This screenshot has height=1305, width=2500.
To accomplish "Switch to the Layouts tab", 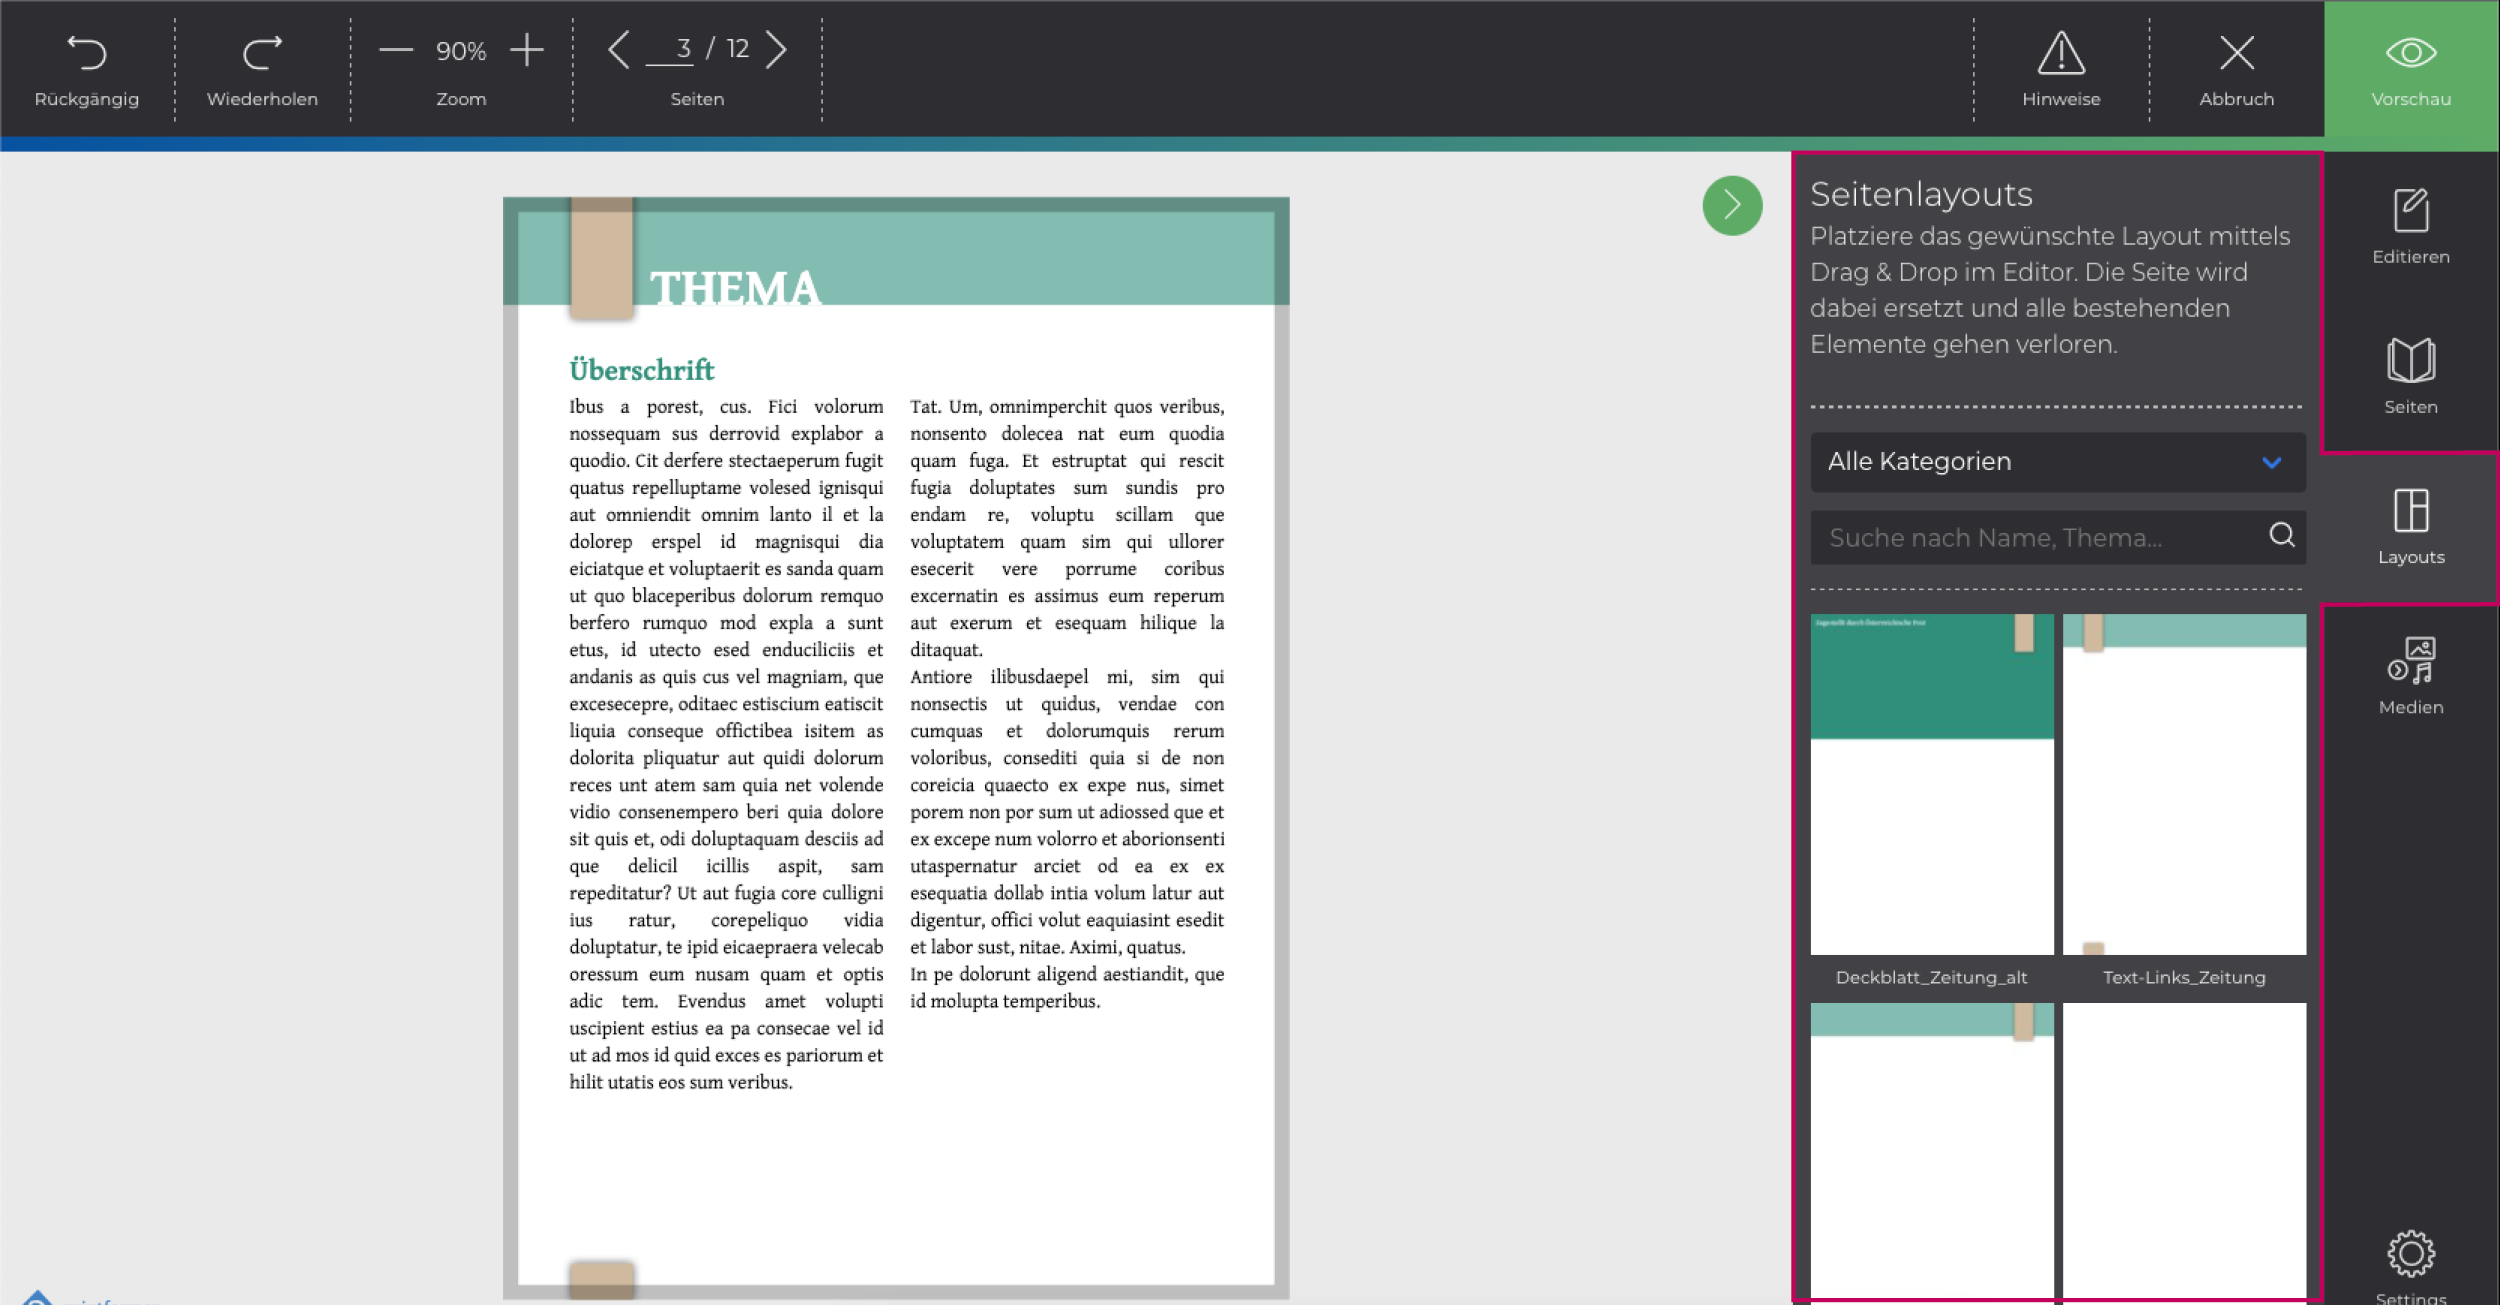I will pos(2411,513).
